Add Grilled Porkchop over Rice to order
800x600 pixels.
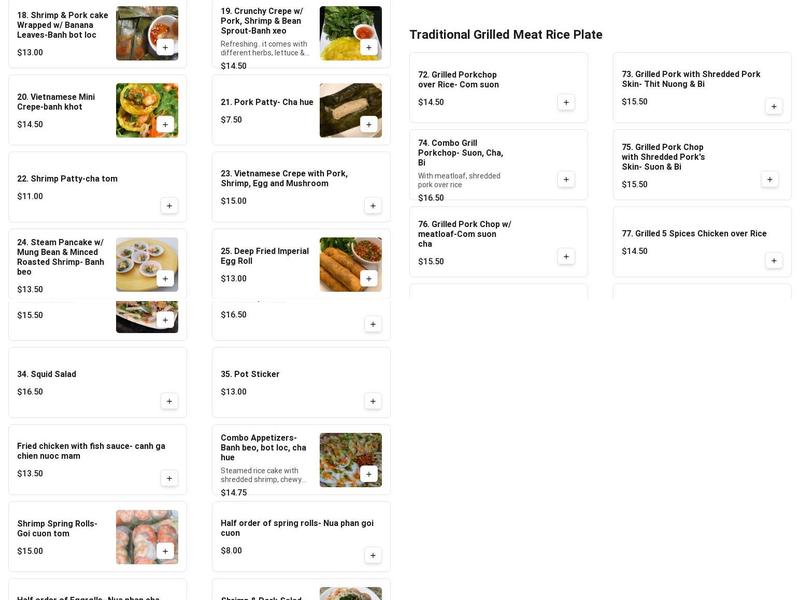coord(567,101)
